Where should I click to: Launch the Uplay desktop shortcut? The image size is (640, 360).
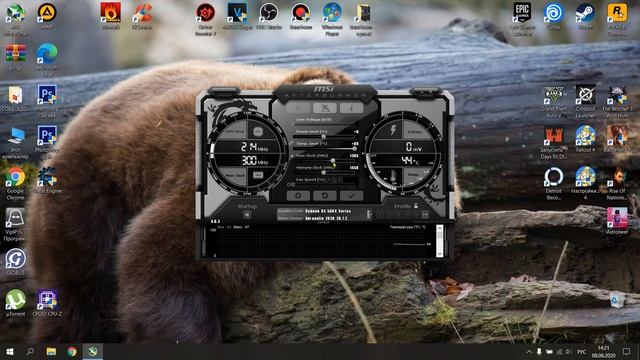[x=554, y=13]
